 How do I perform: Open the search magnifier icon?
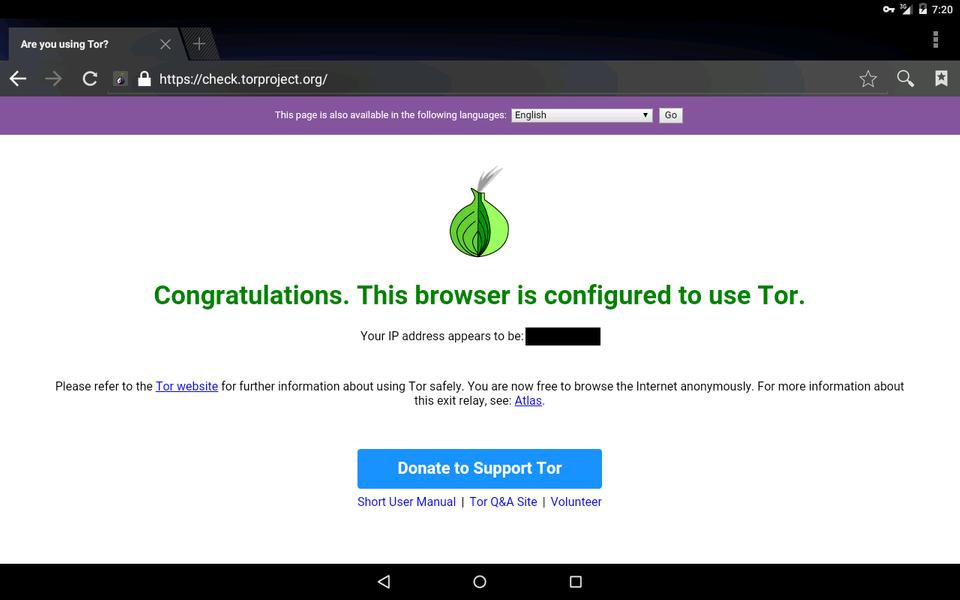[905, 78]
